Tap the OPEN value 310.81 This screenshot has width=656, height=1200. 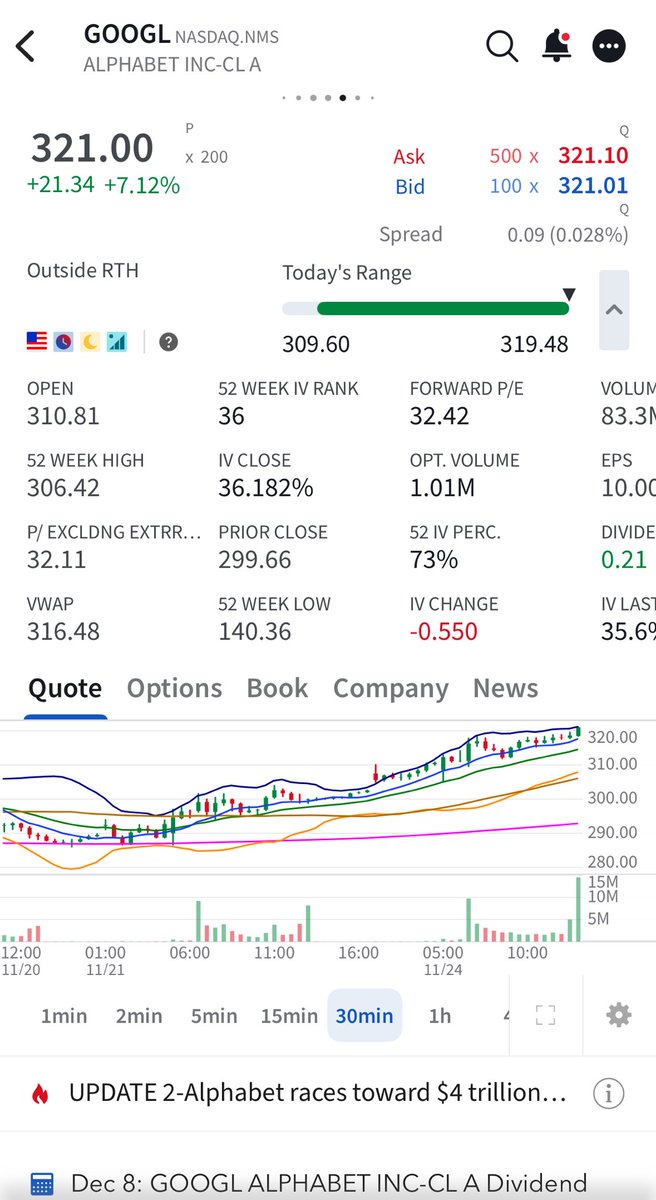[64, 416]
